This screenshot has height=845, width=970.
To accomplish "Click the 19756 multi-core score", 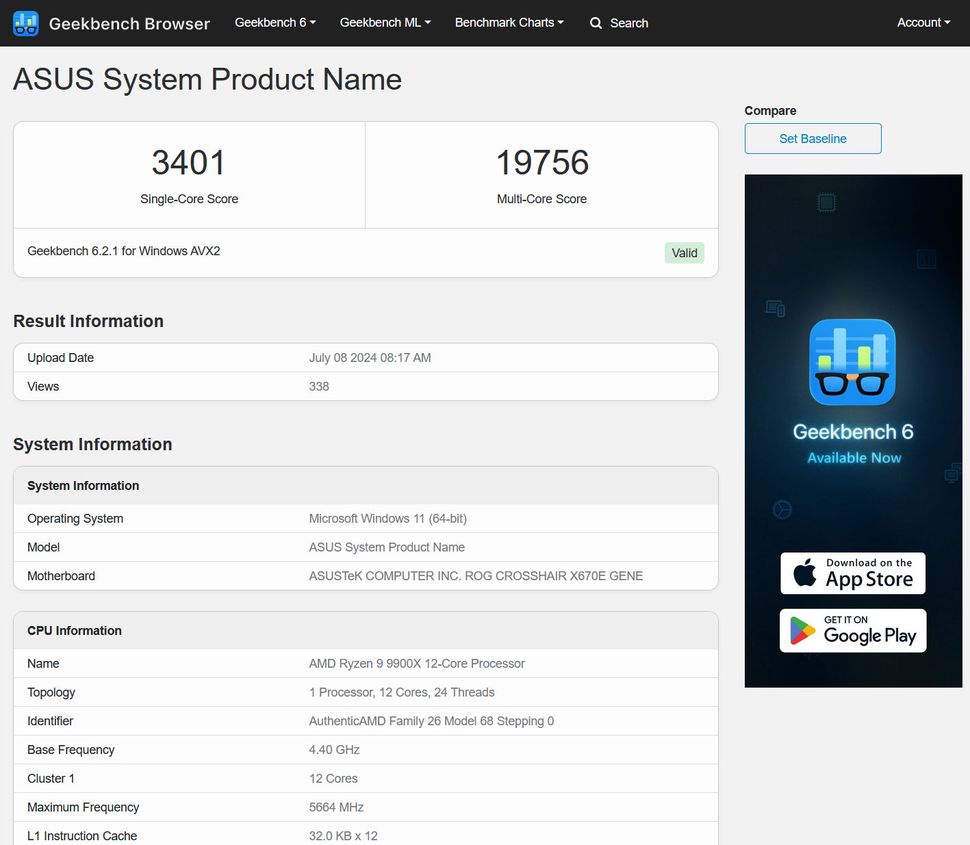I will [x=542, y=162].
